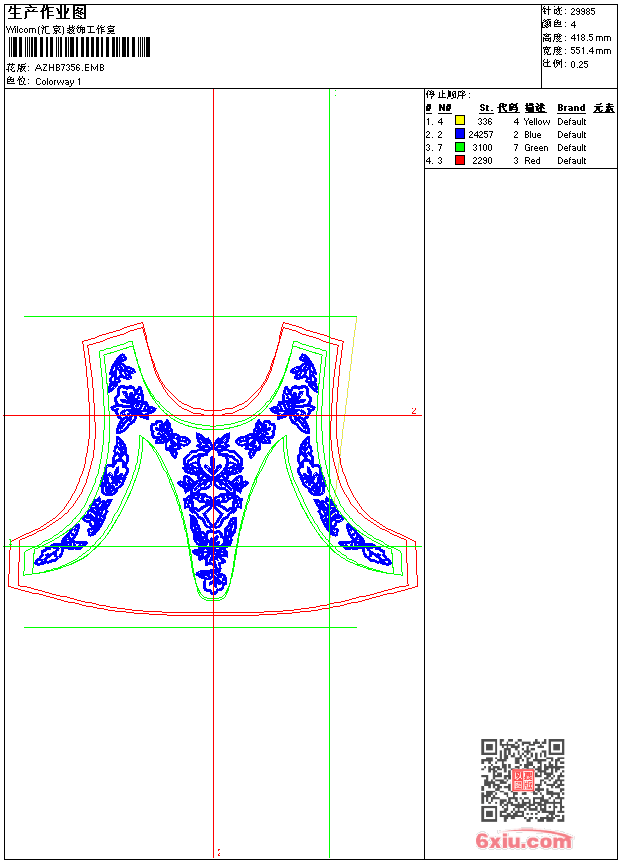Click Default brand in the Yellow row
The width and height of the screenshot is (620, 860).
click(x=572, y=122)
